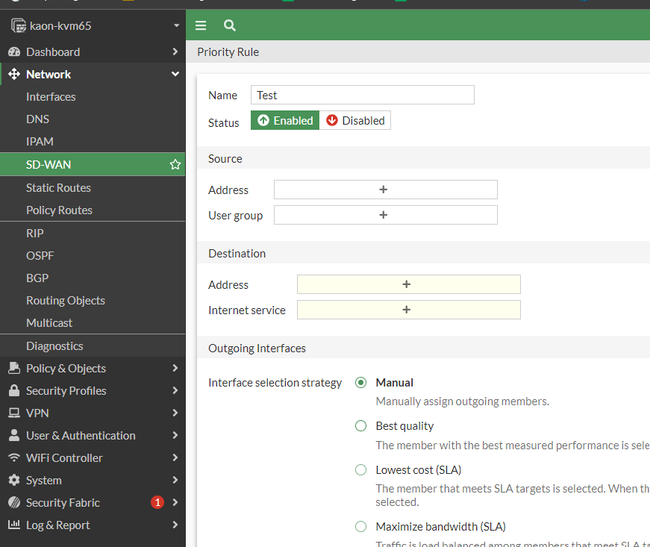This screenshot has width=650, height=547.
Task: Click the WiFi Controller icon
Action: (14, 458)
